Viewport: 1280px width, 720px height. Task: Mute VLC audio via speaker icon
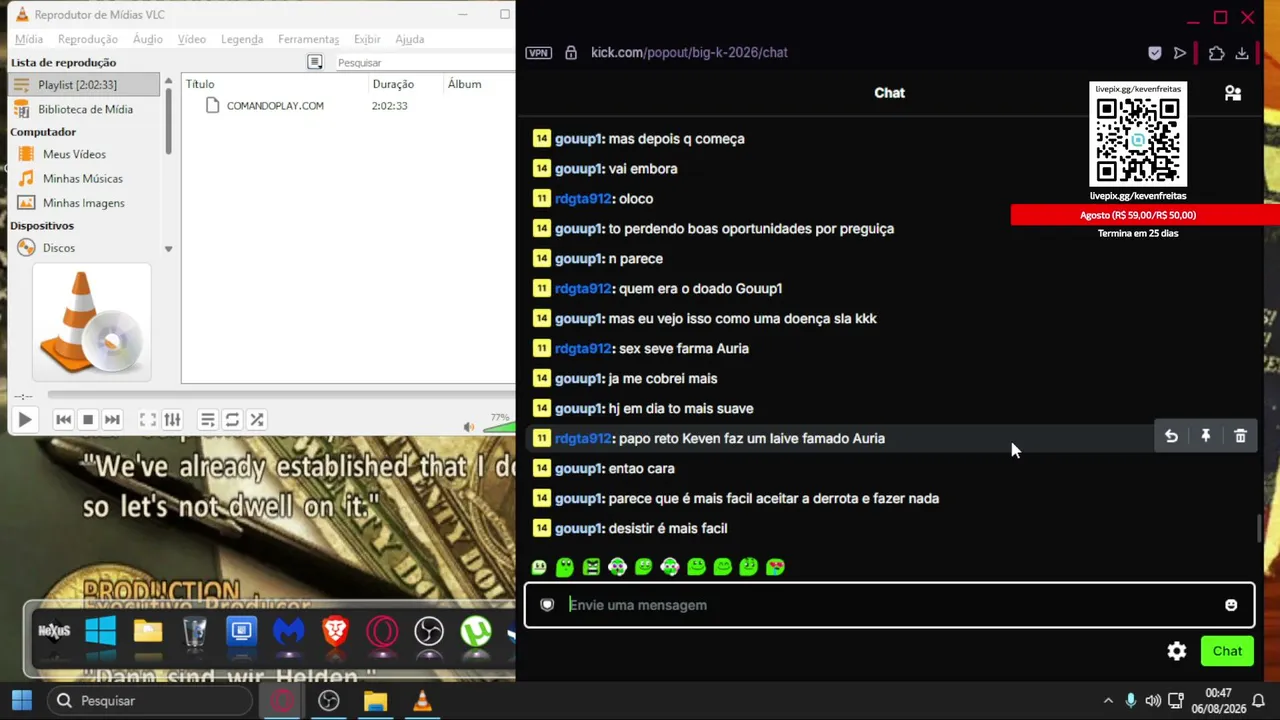(469, 427)
